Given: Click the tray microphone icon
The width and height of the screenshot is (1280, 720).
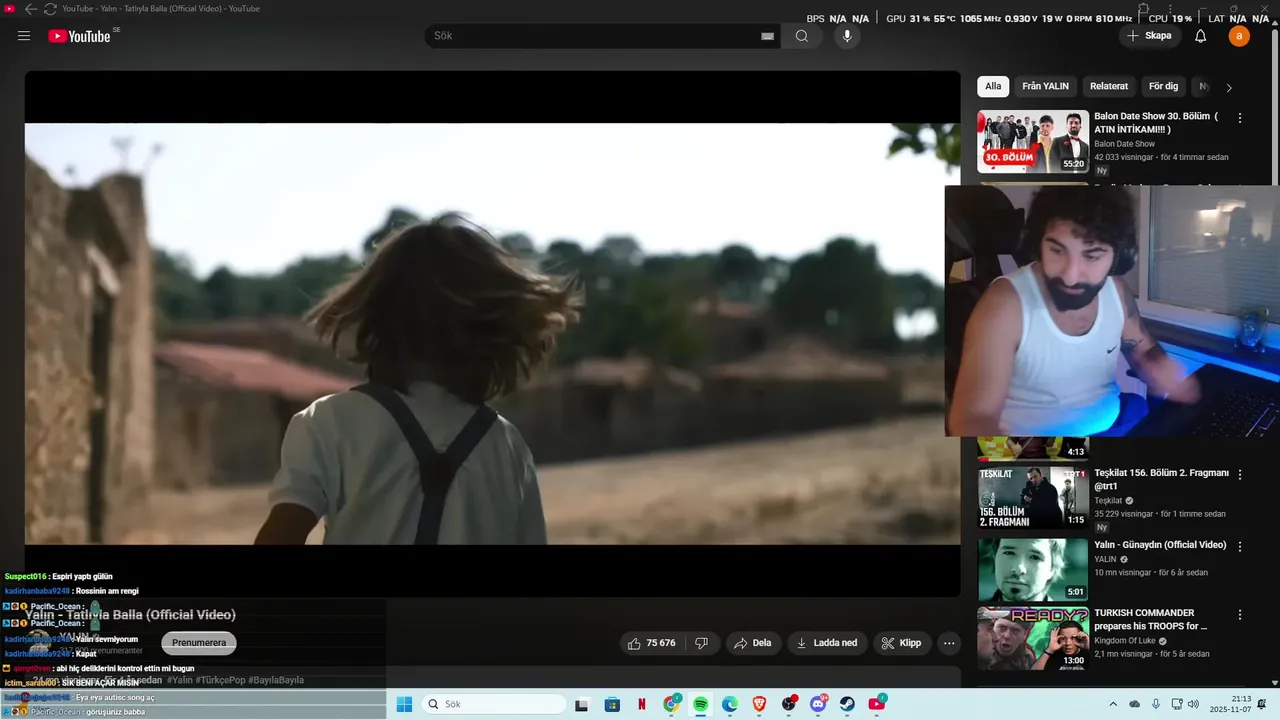Looking at the screenshot, I should pyautogui.click(x=1156, y=705).
